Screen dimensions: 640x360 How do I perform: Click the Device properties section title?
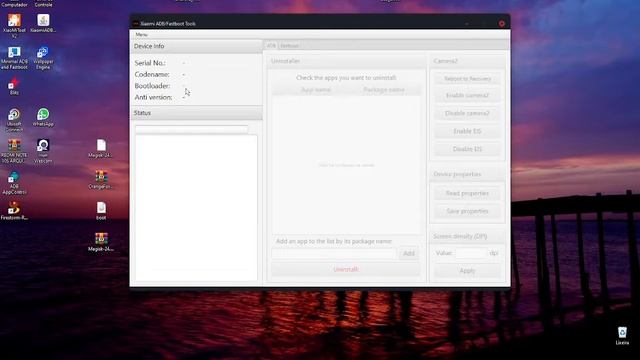(457, 174)
